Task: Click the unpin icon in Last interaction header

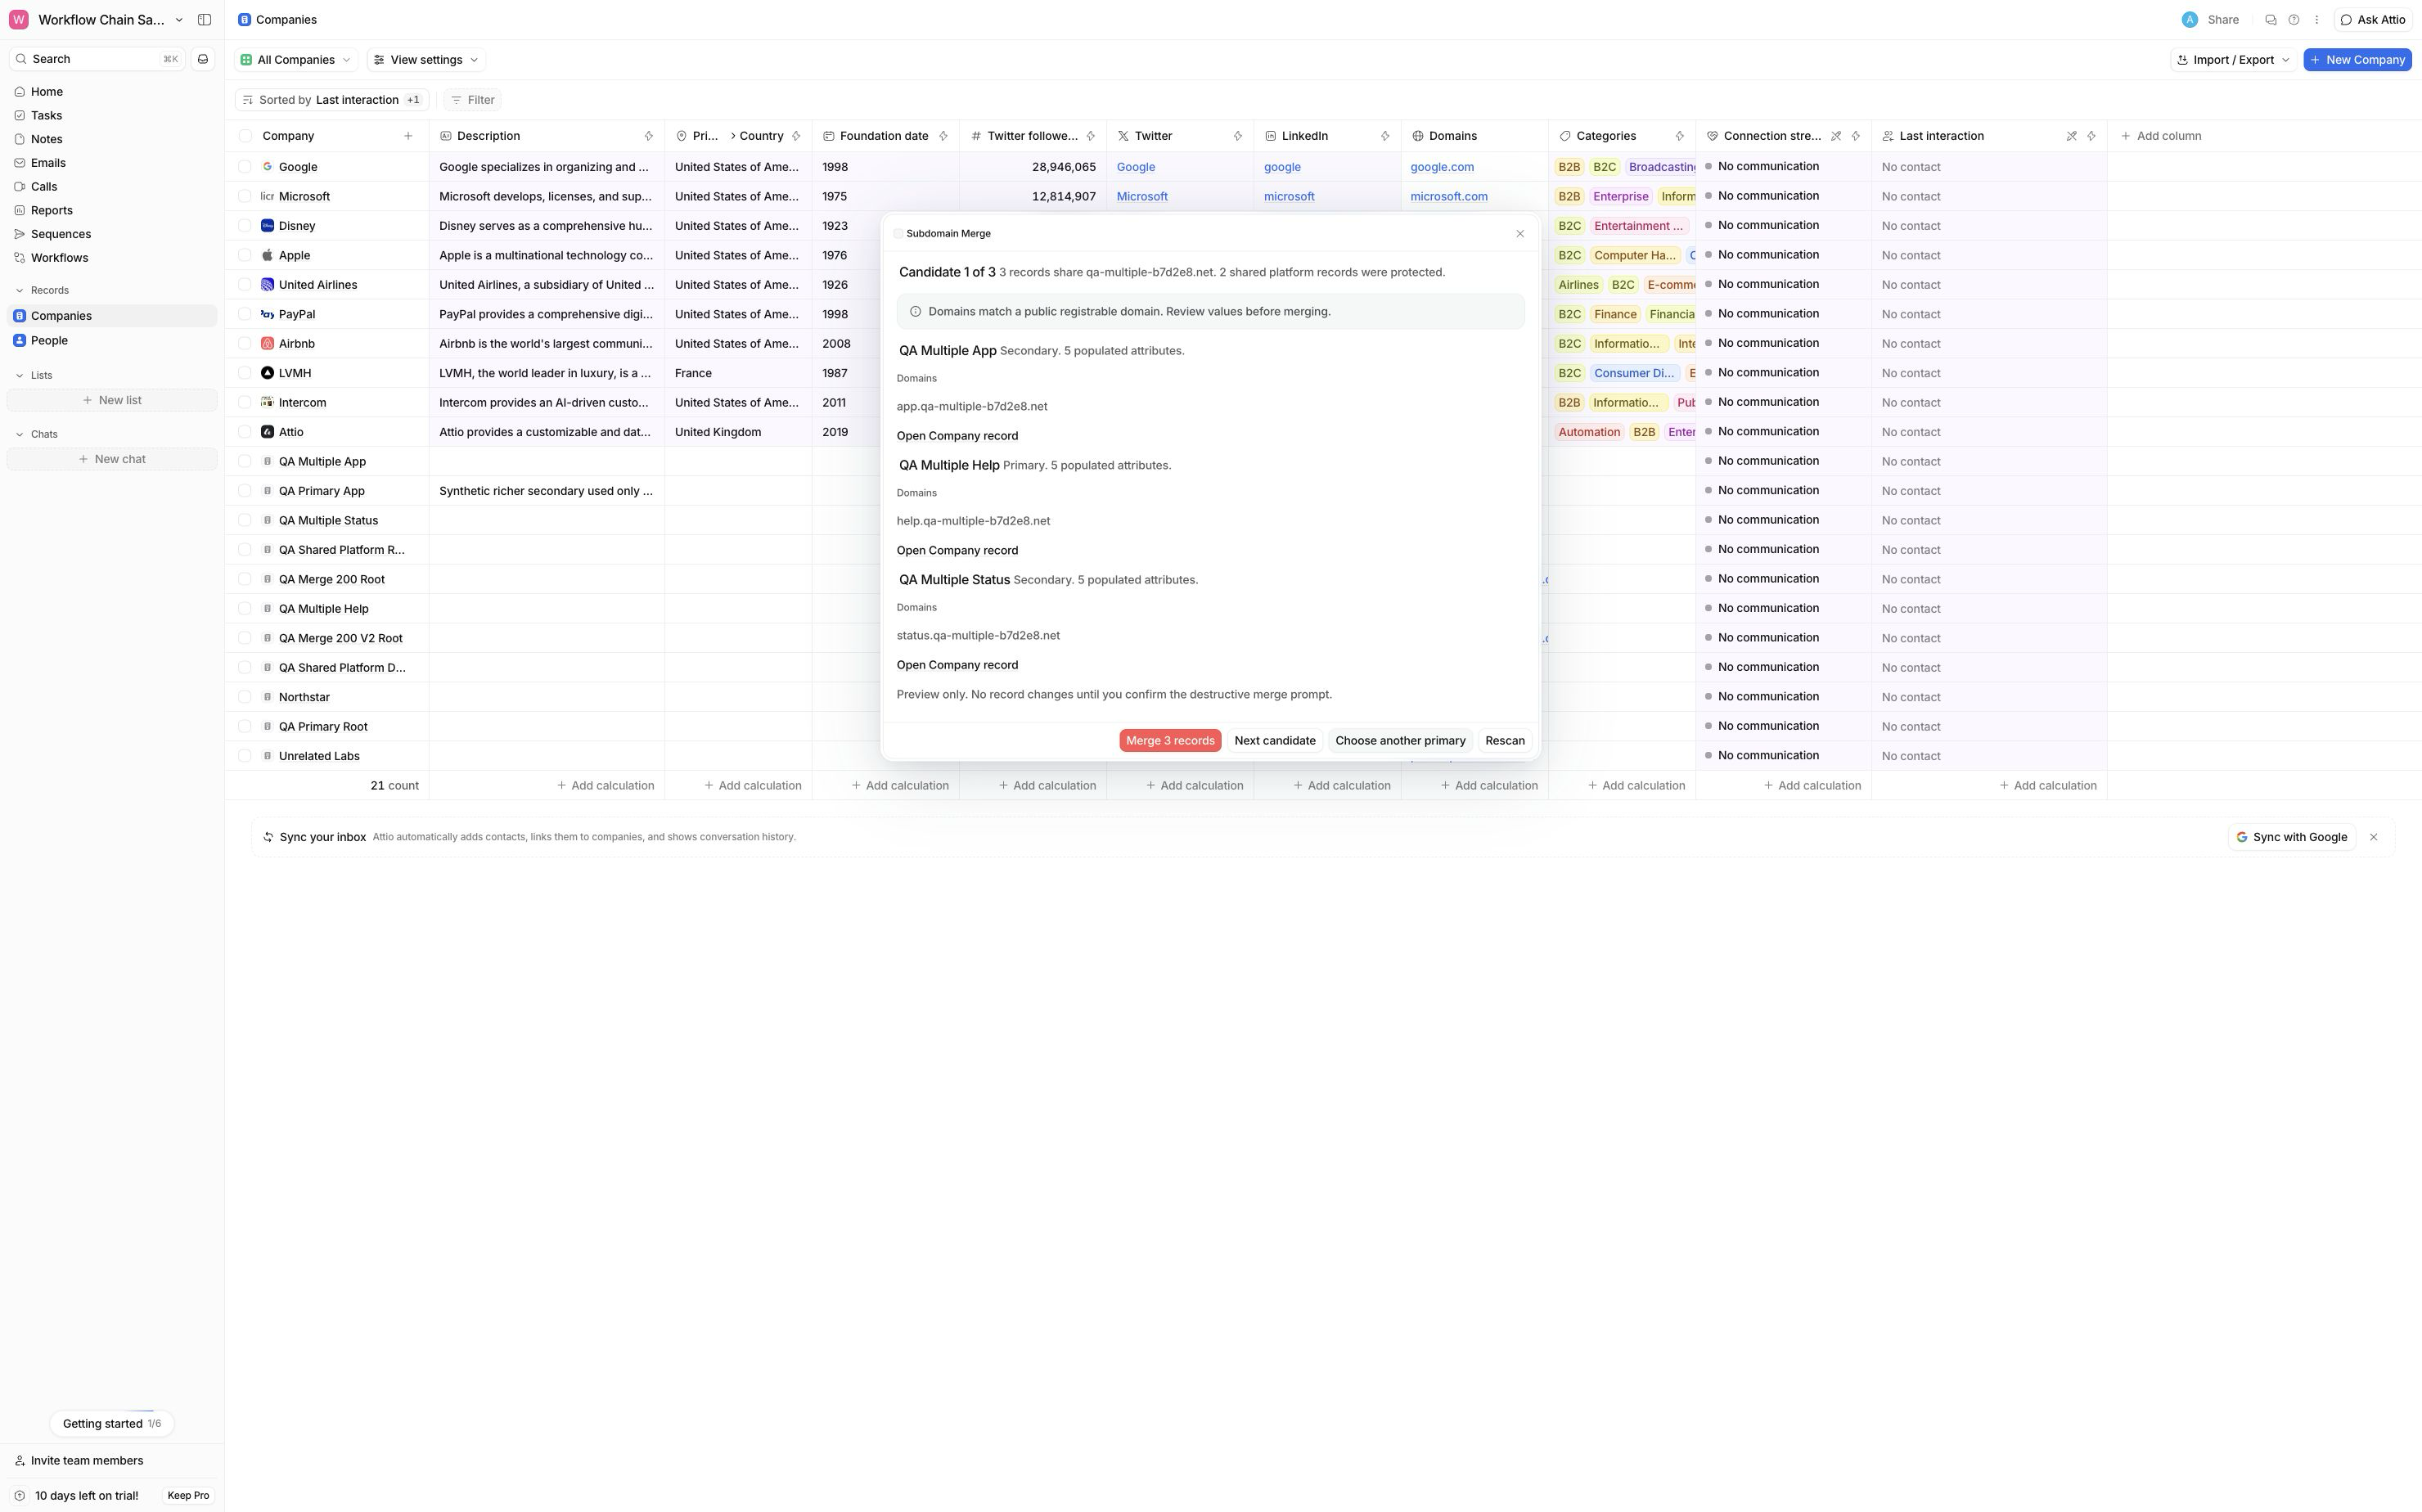Action: pos(2071,136)
